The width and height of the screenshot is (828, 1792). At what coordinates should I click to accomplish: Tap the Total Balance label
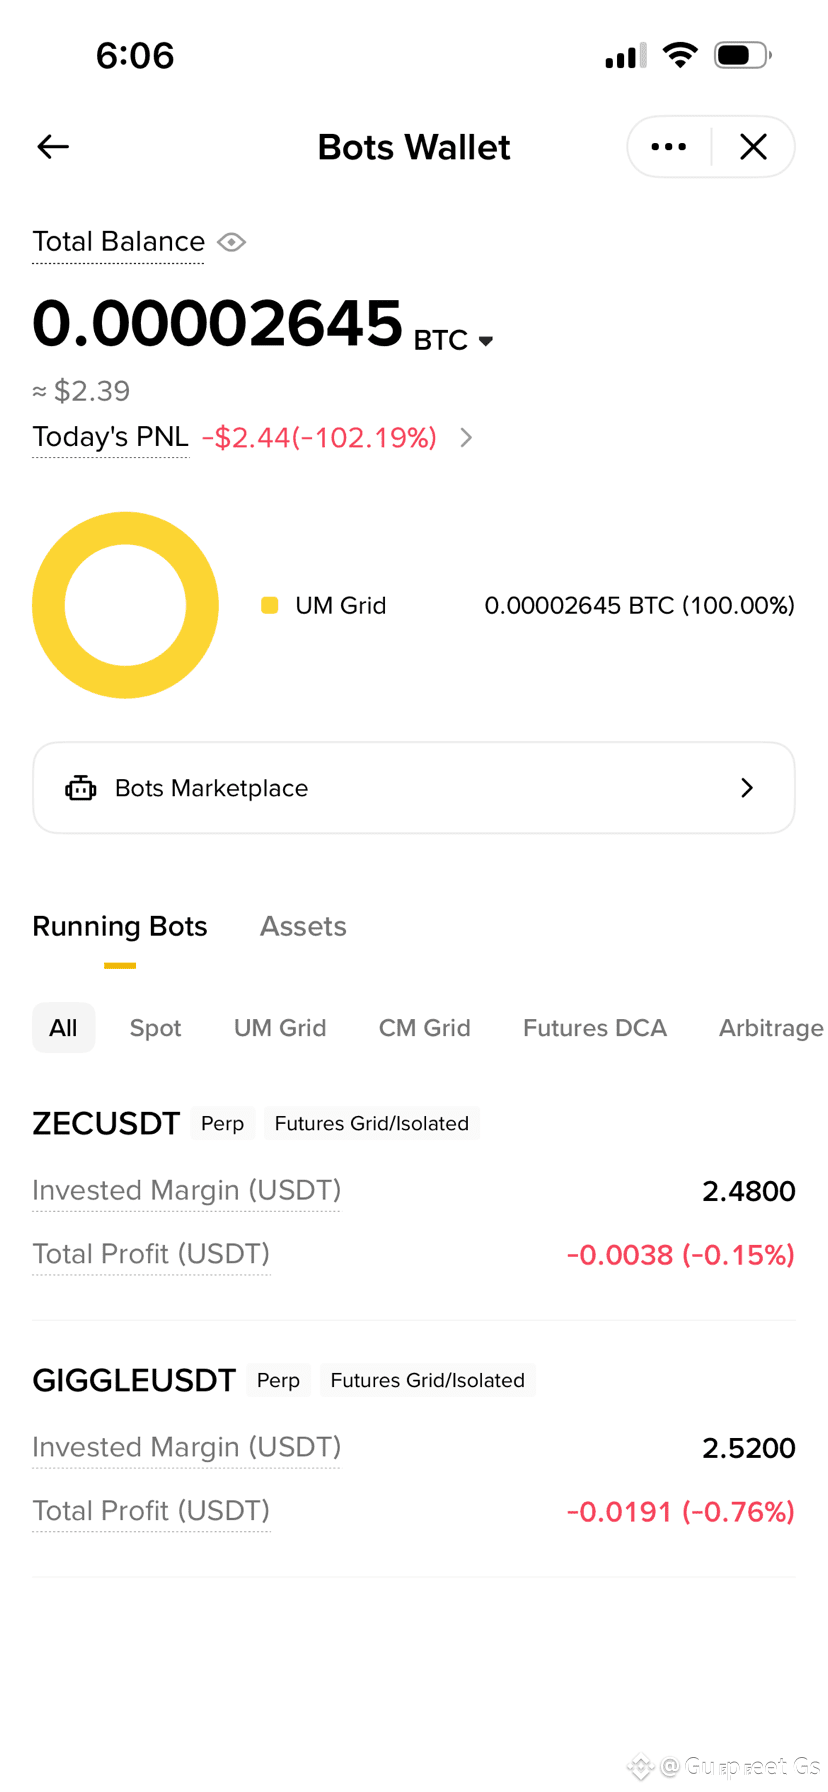coord(118,242)
